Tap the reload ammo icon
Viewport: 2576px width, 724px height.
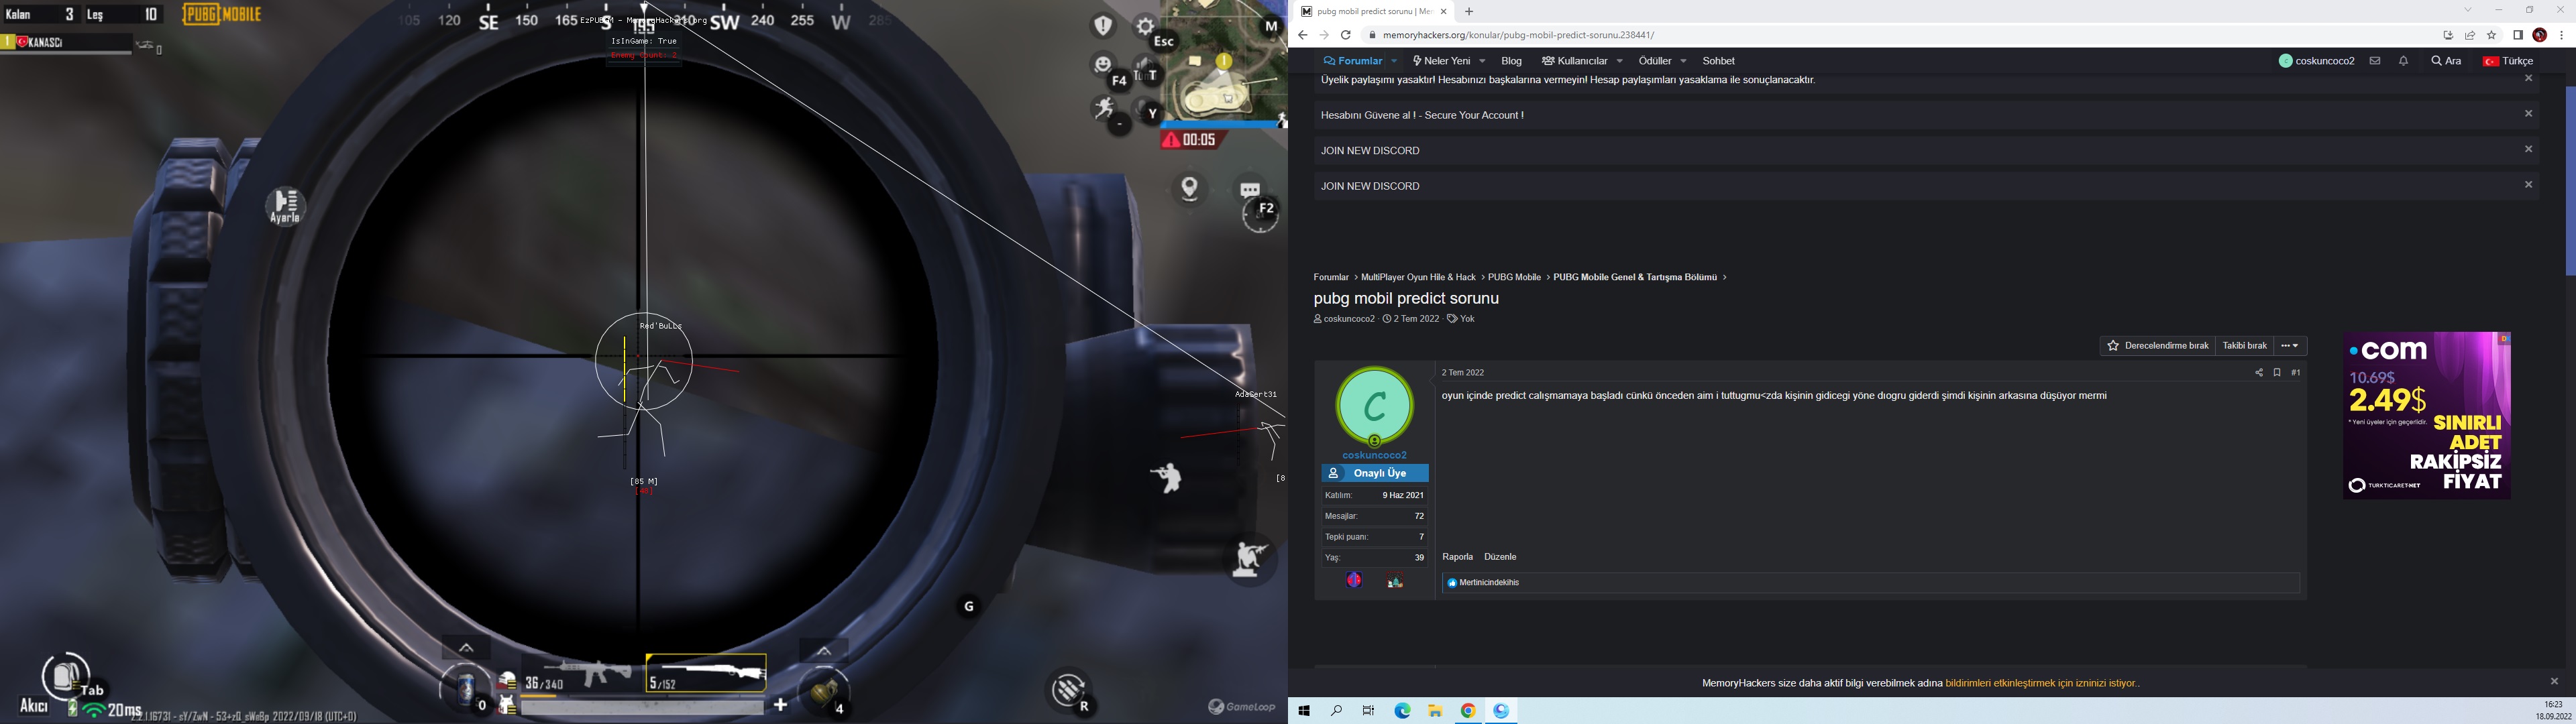coord(1070,689)
